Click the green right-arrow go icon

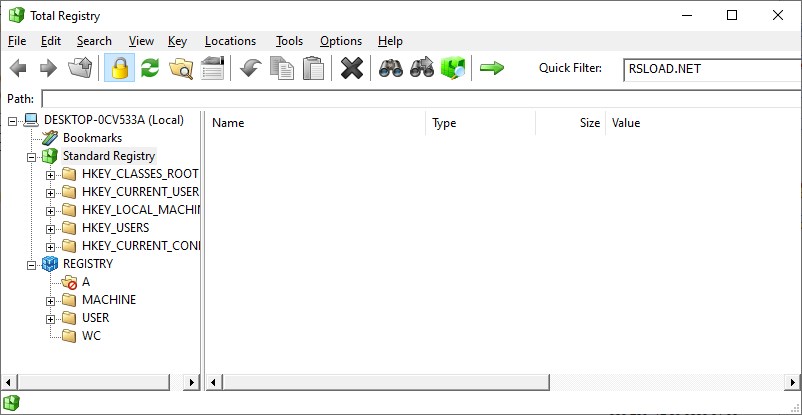(x=492, y=68)
